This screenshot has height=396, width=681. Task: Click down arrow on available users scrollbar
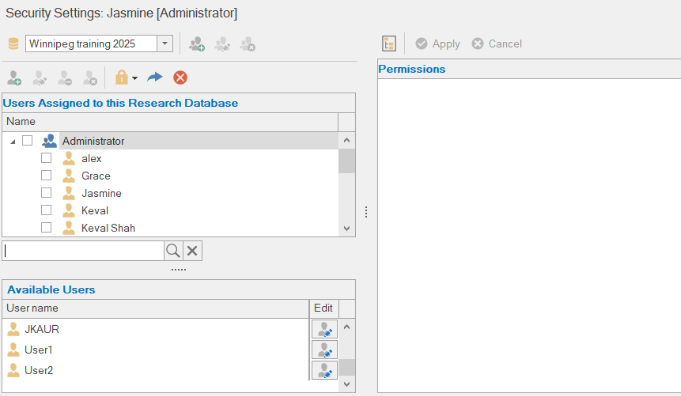pyautogui.click(x=347, y=384)
